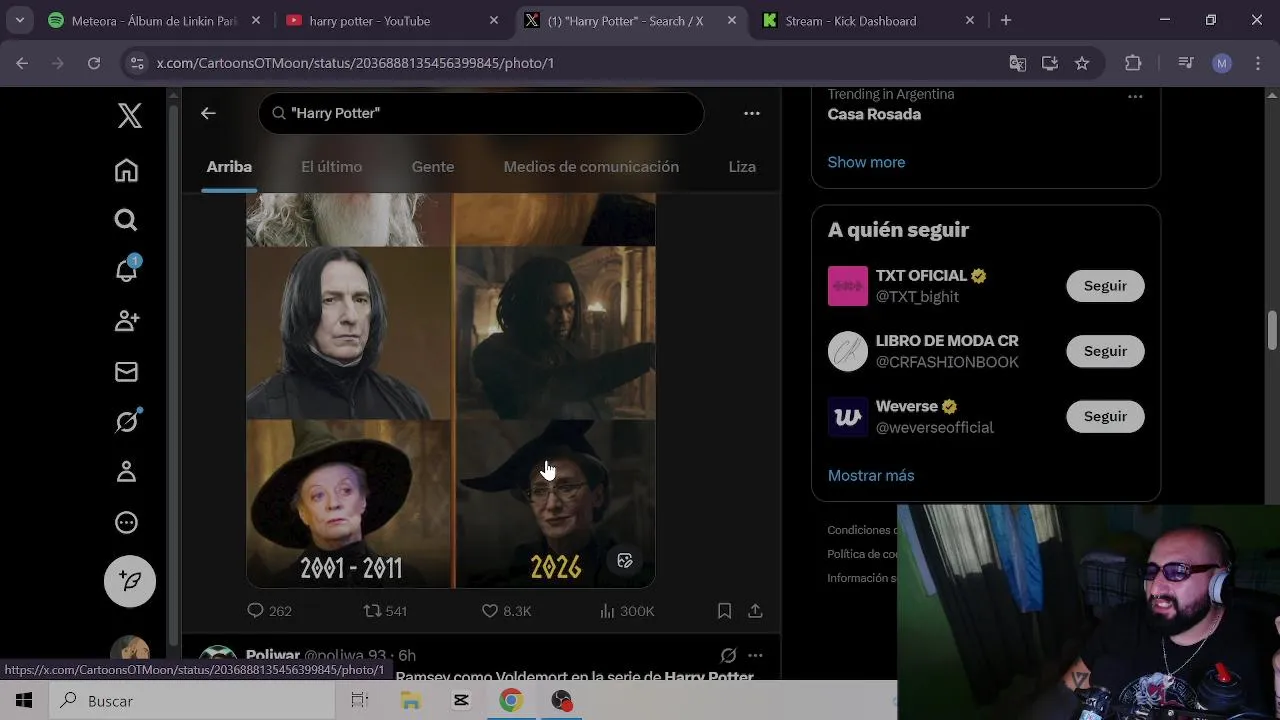Open Task View on taskbar
This screenshot has width=1280, height=720.
(x=360, y=701)
